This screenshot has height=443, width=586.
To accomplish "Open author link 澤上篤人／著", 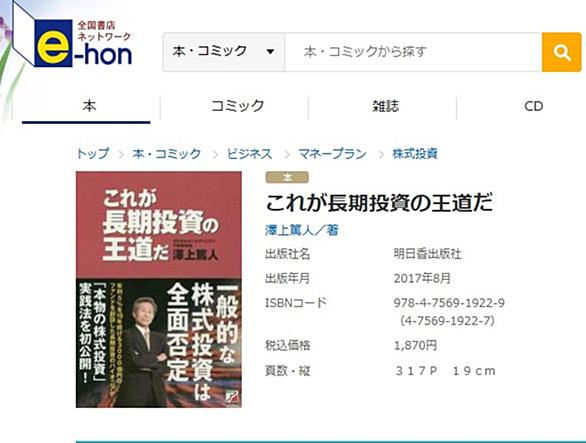I will (x=302, y=230).
